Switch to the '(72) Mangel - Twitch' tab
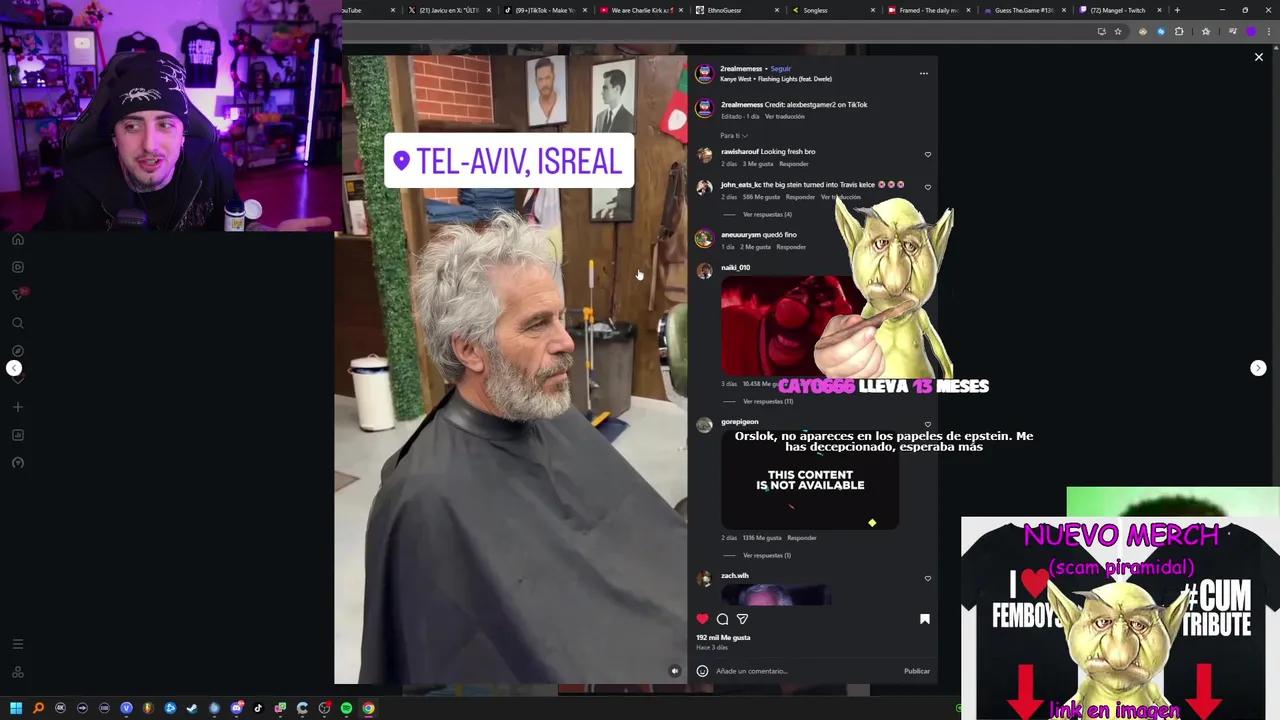This screenshot has width=1280, height=720. pyautogui.click(x=1119, y=10)
